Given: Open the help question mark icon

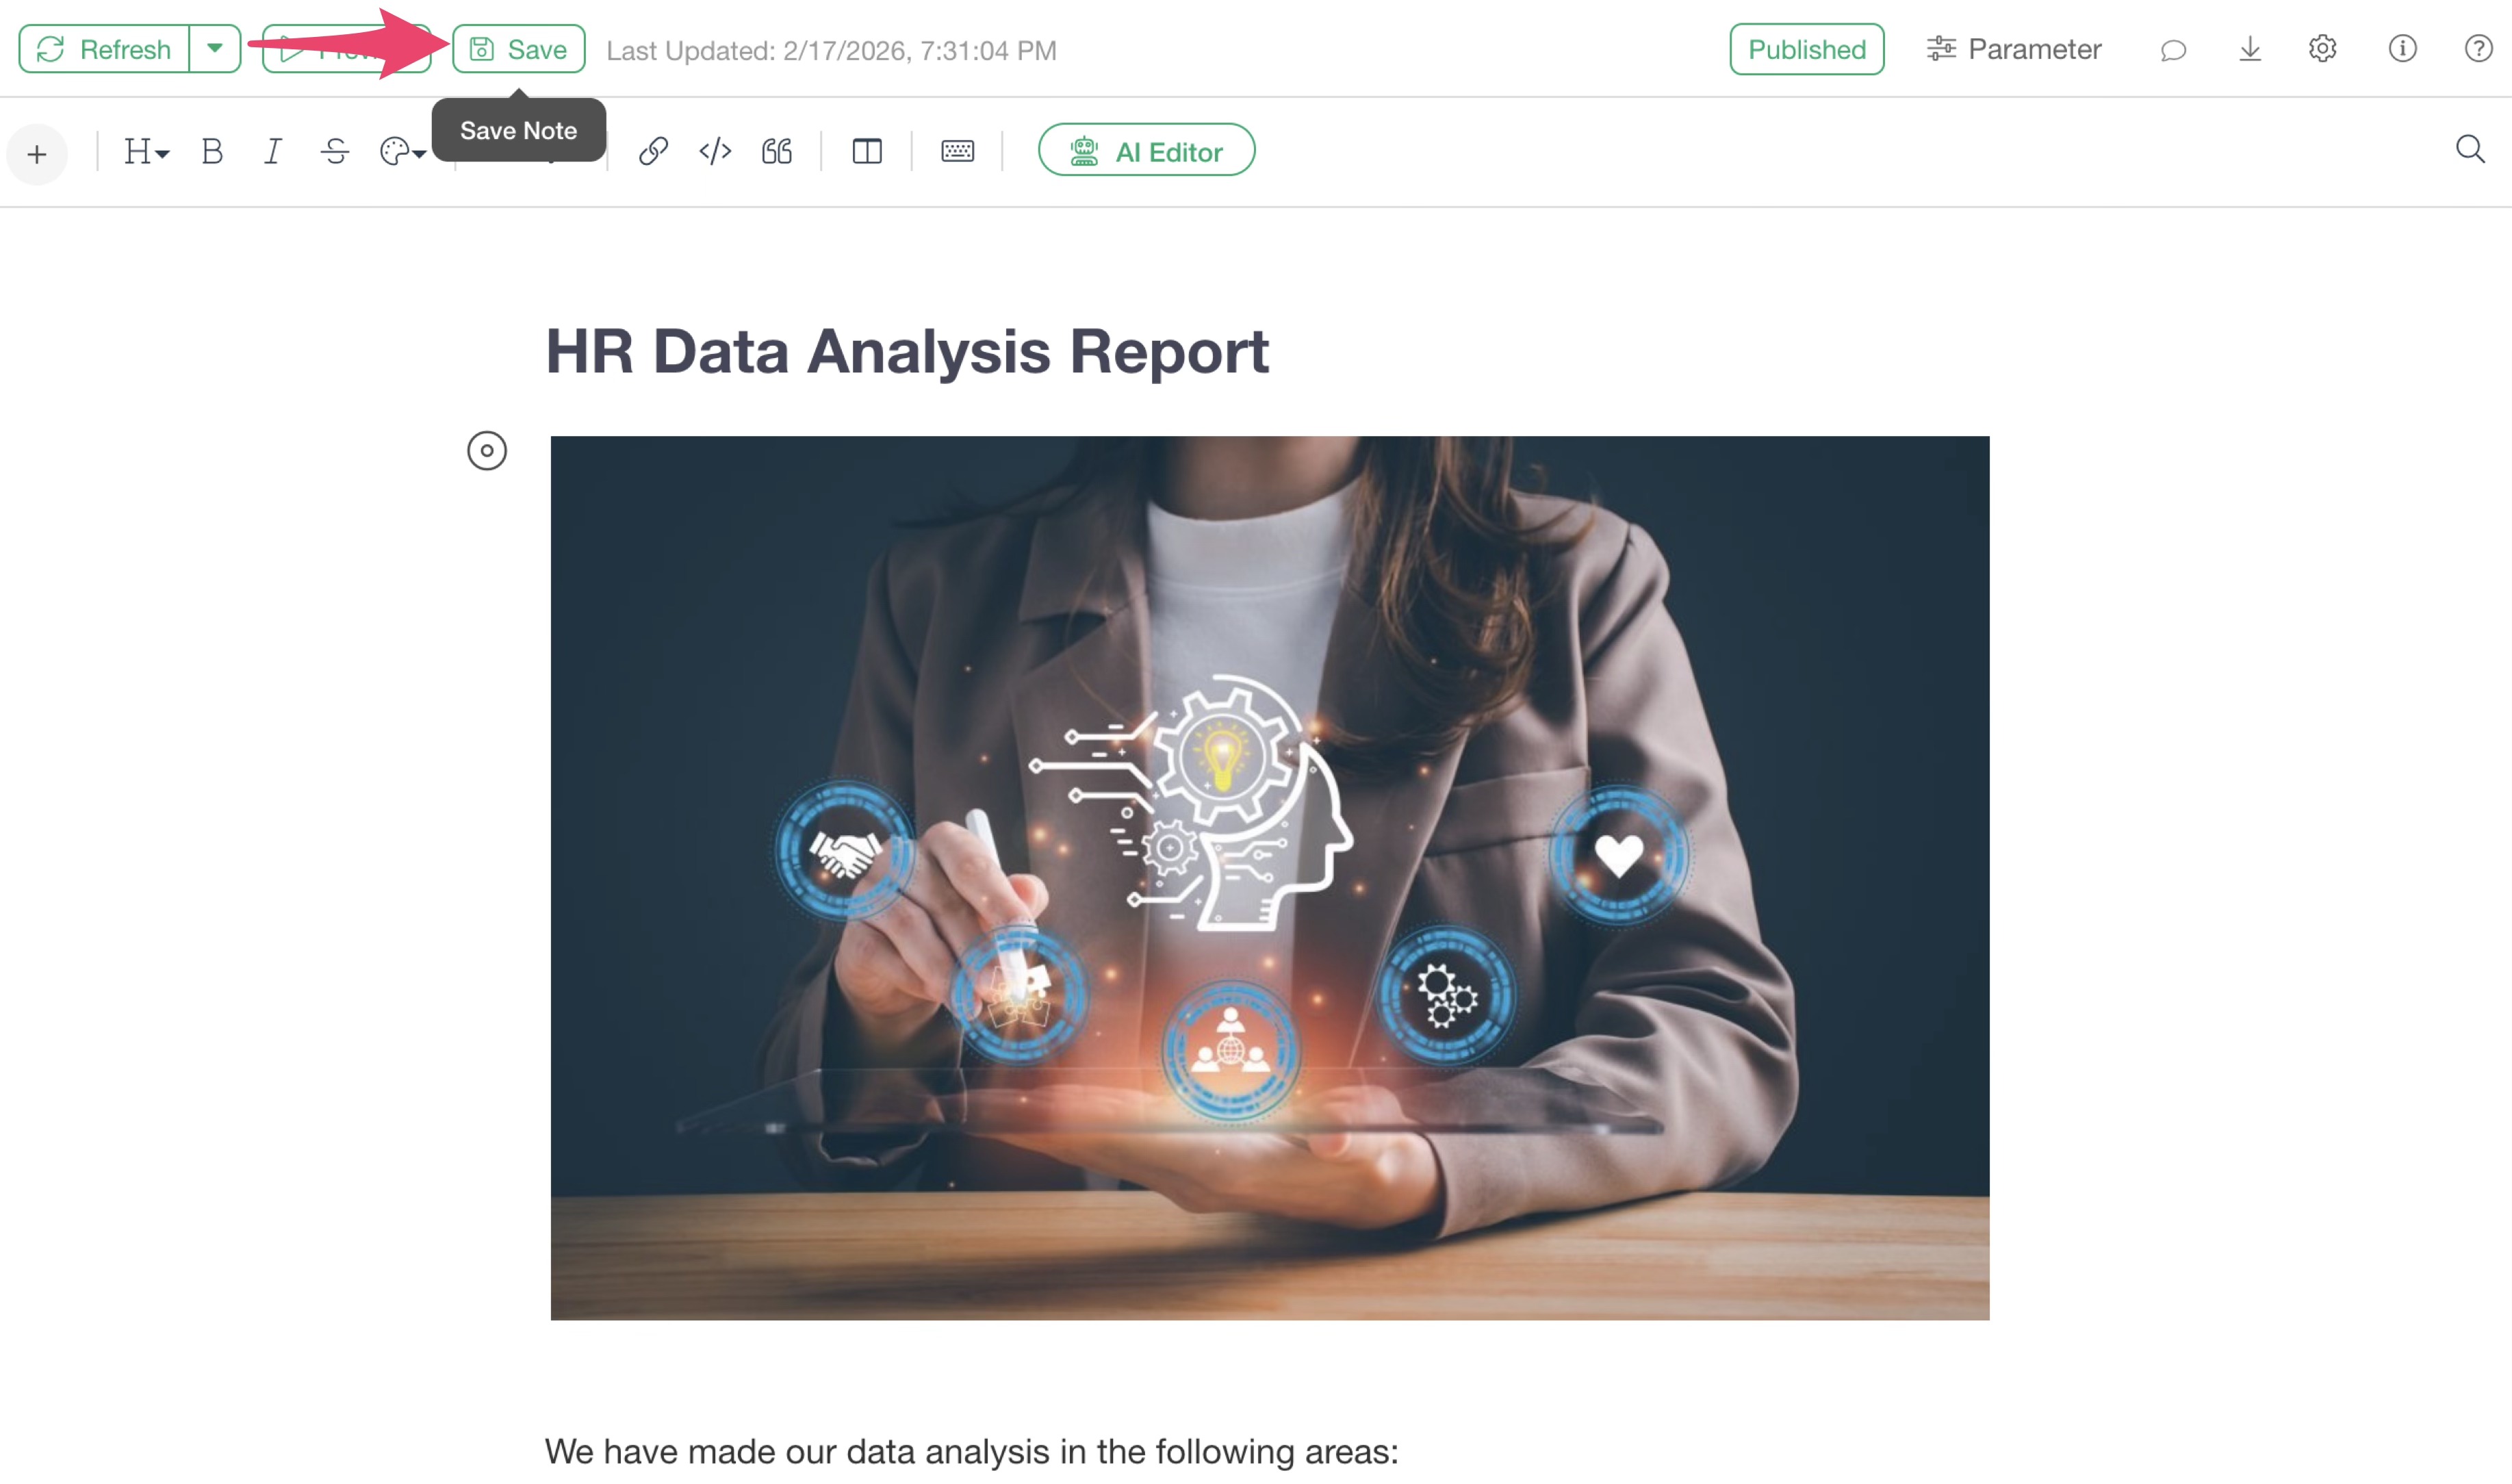Looking at the screenshot, I should [x=2478, y=49].
